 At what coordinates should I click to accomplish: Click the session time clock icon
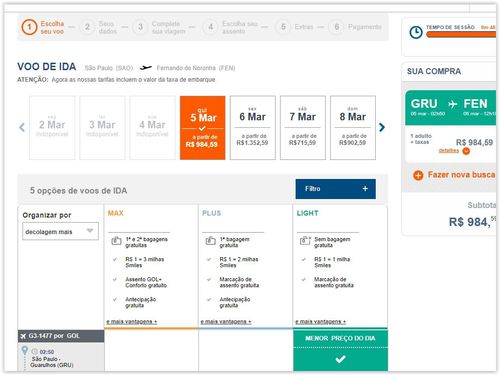[416, 32]
